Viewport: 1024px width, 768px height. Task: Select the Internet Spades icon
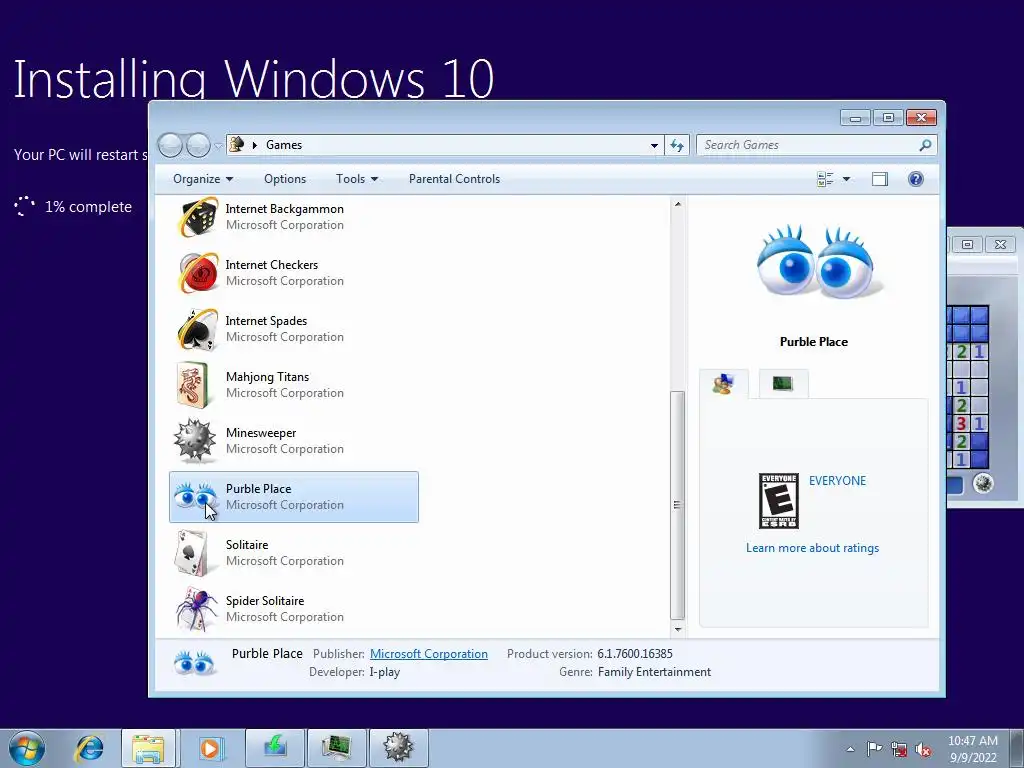coord(198,329)
